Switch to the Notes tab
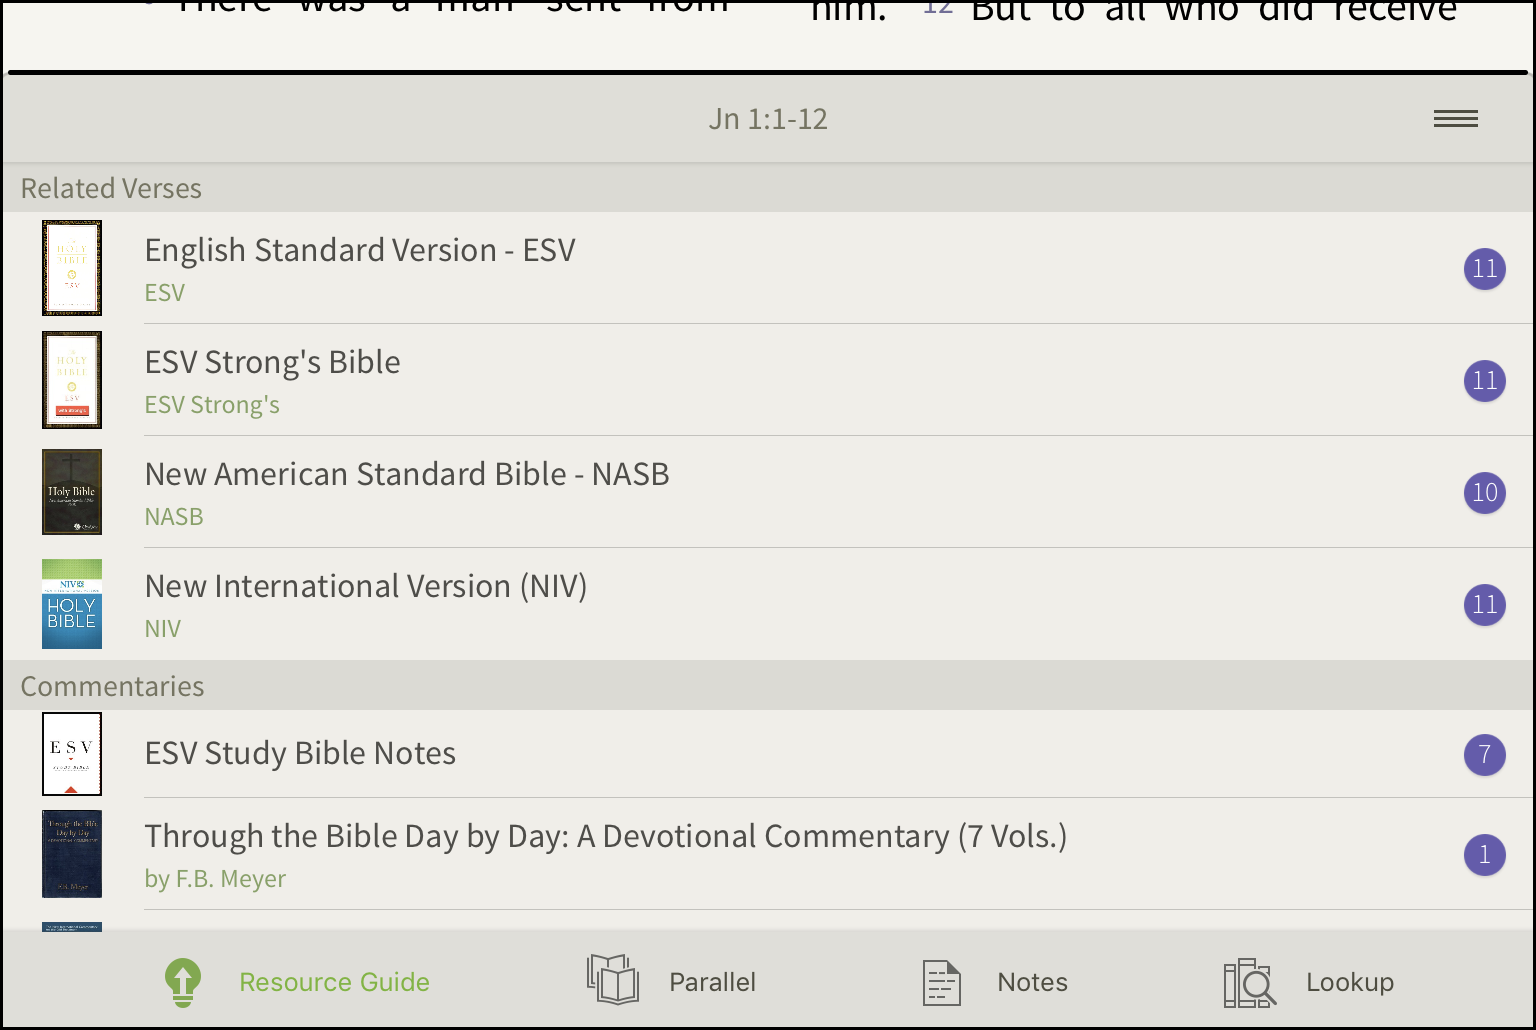This screenshot has height=1030, width=1536. click(x=1033, y=982)
